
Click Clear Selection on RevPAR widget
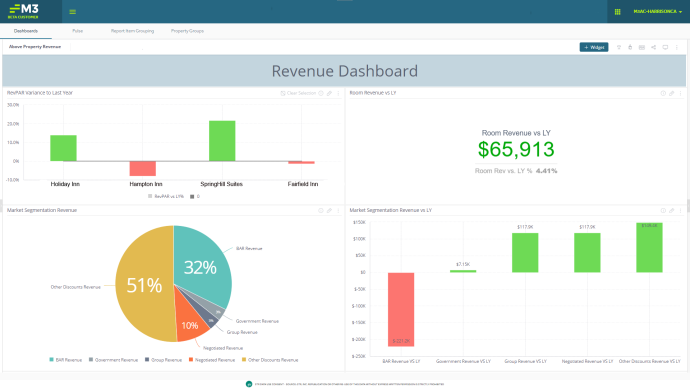298,93
